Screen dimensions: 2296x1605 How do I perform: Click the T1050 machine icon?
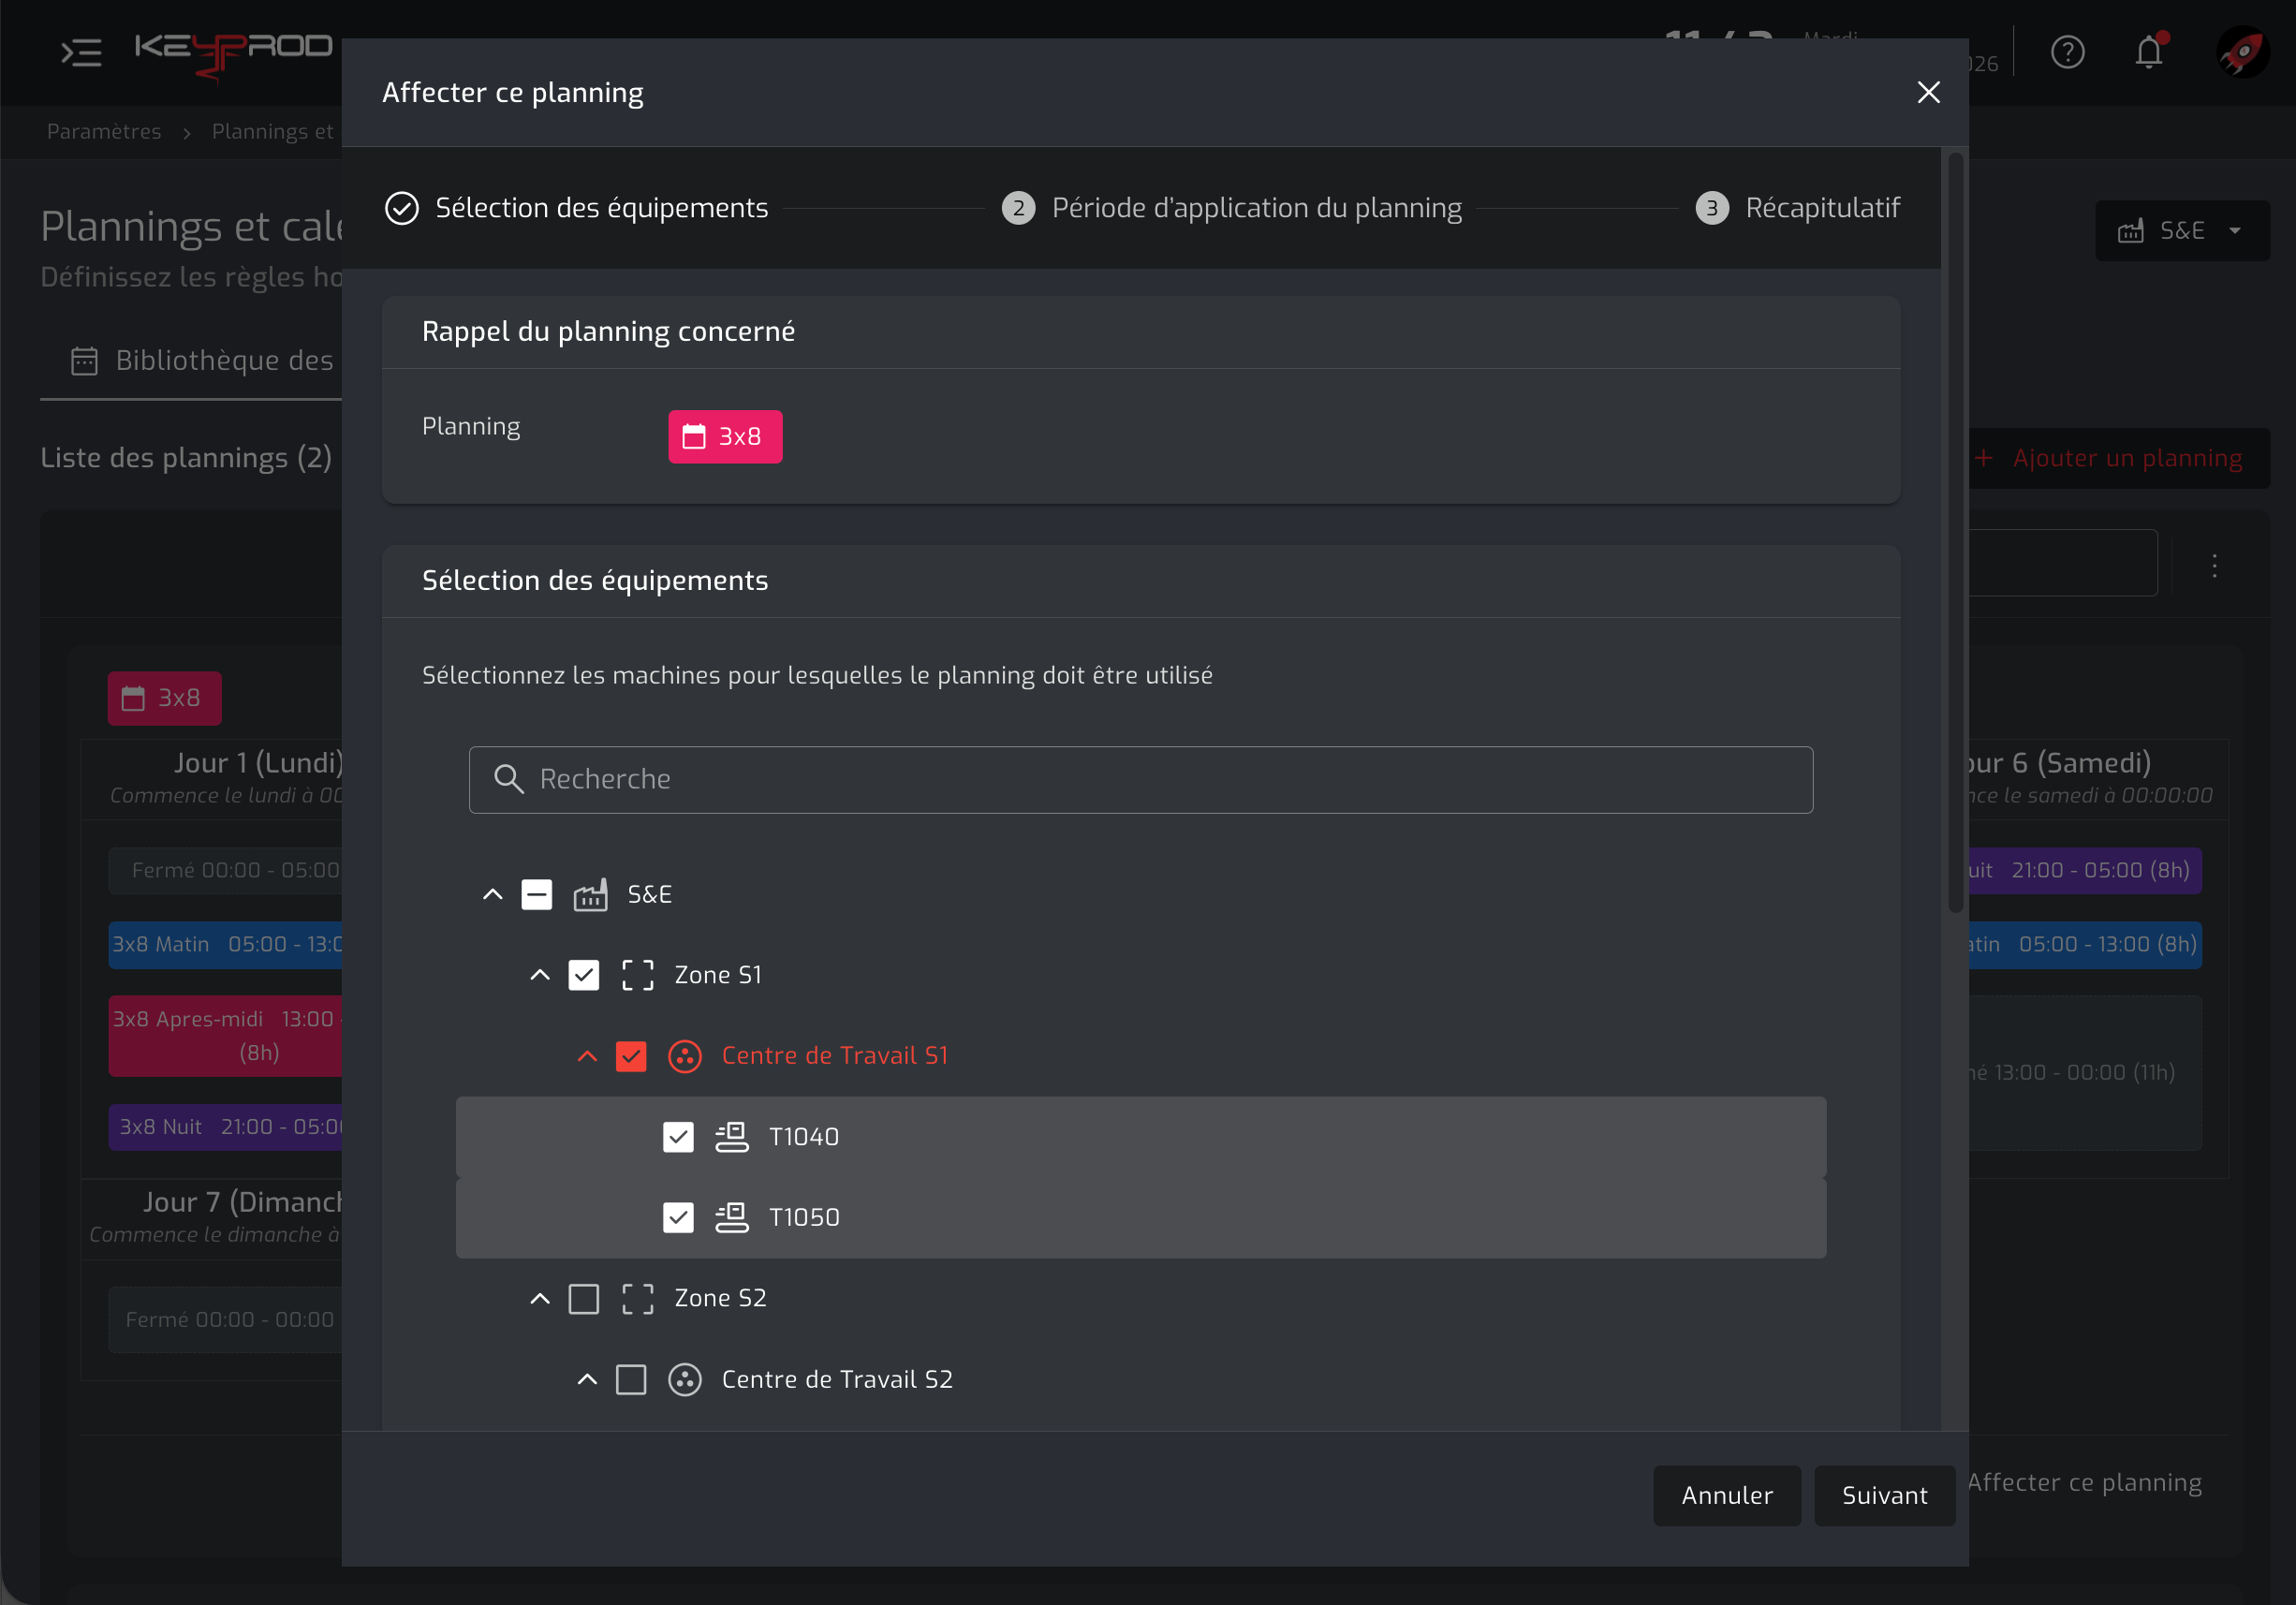click(732, 1217)
